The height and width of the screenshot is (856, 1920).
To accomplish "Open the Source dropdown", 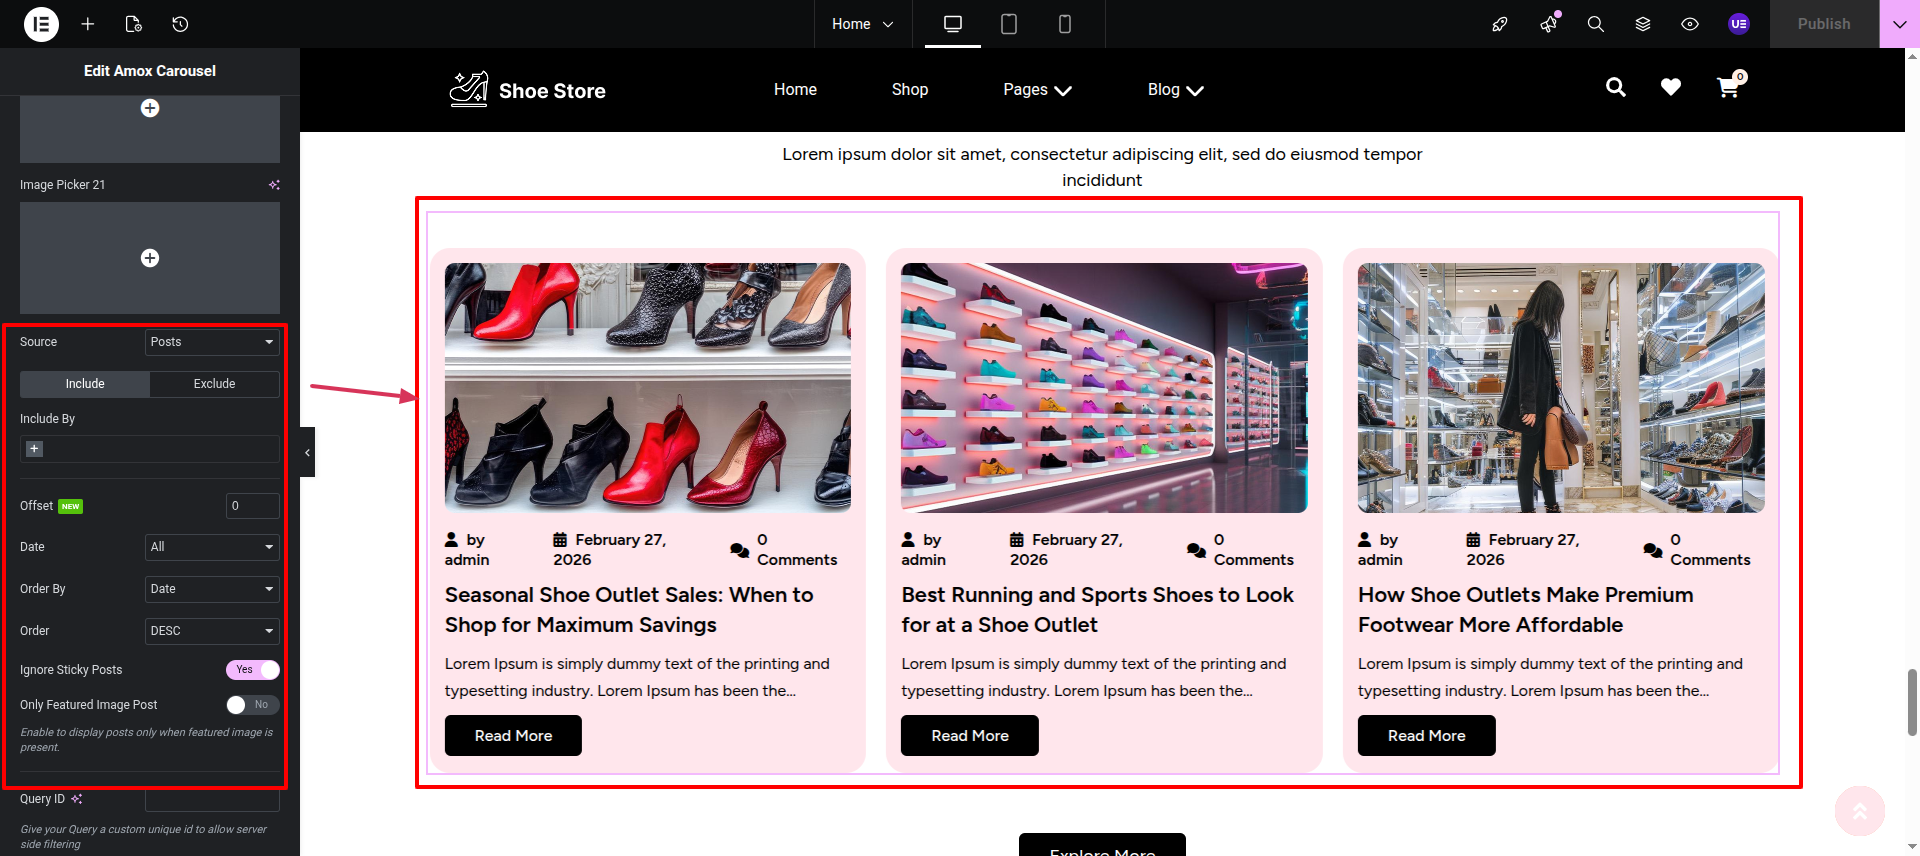I will (212, 342).
